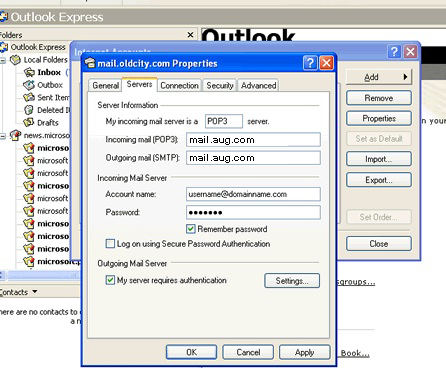The width and height of the screenshot is (446, 368).
Task: Toggle Remember password checkbox
Action: [x=191, y=229]
